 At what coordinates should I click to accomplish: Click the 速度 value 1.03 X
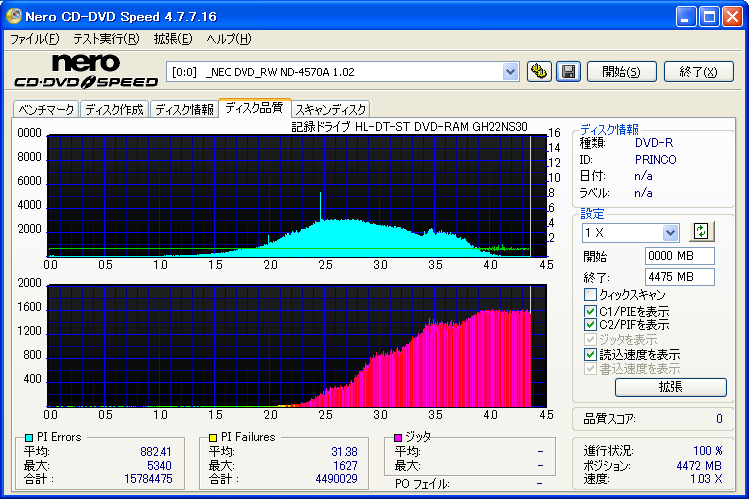point(706,479)
